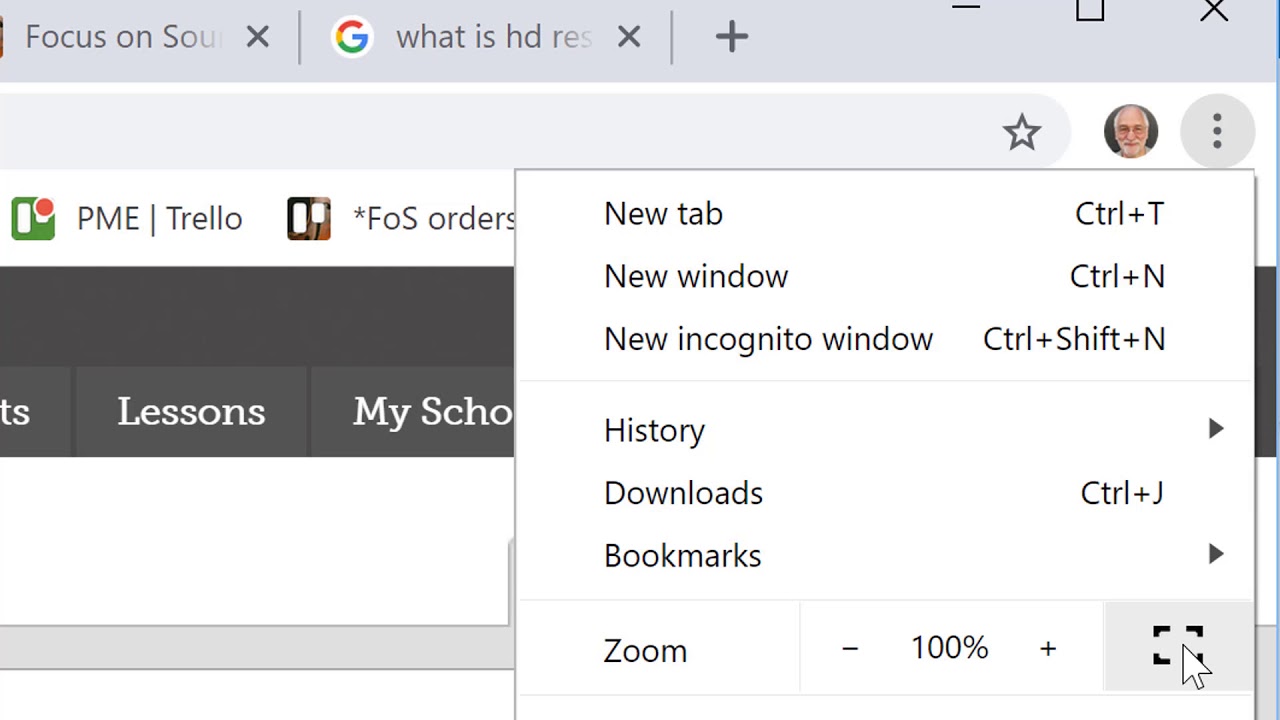
Task: Open the PME | Trello bookmark
Action: pos(127,219)
